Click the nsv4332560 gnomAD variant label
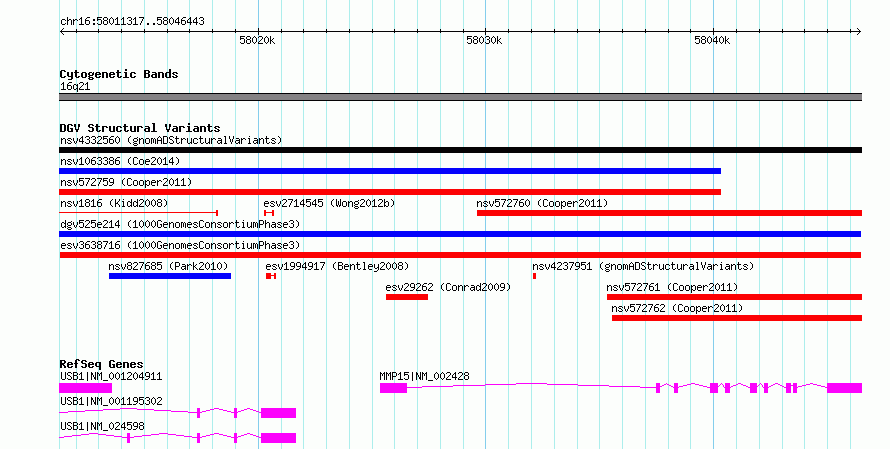Screen dimensions: 890x449 171,140
